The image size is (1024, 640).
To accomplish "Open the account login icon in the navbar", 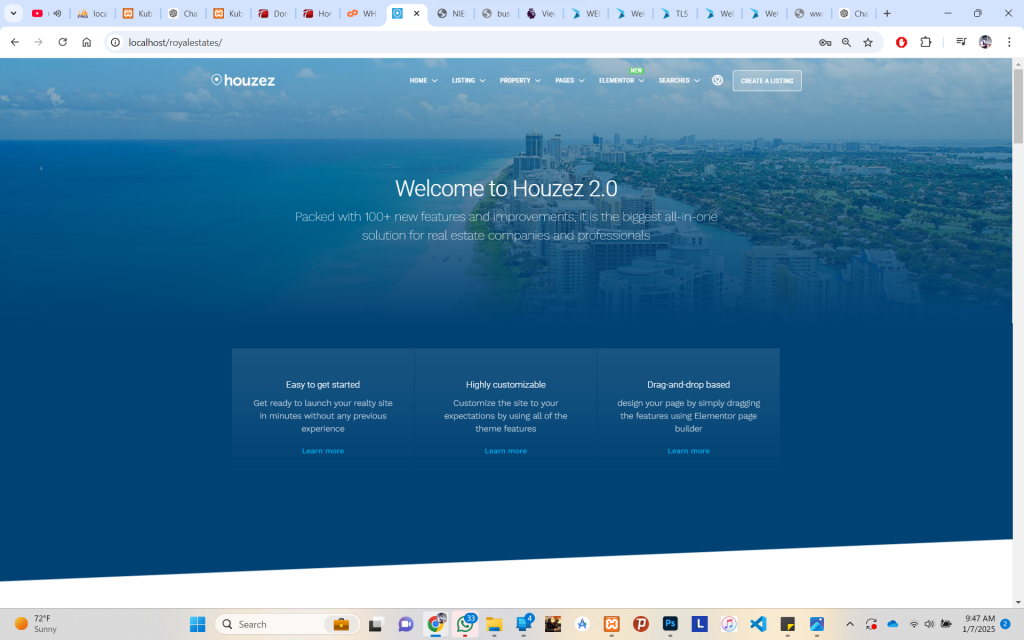I will [x=717, y=80].
